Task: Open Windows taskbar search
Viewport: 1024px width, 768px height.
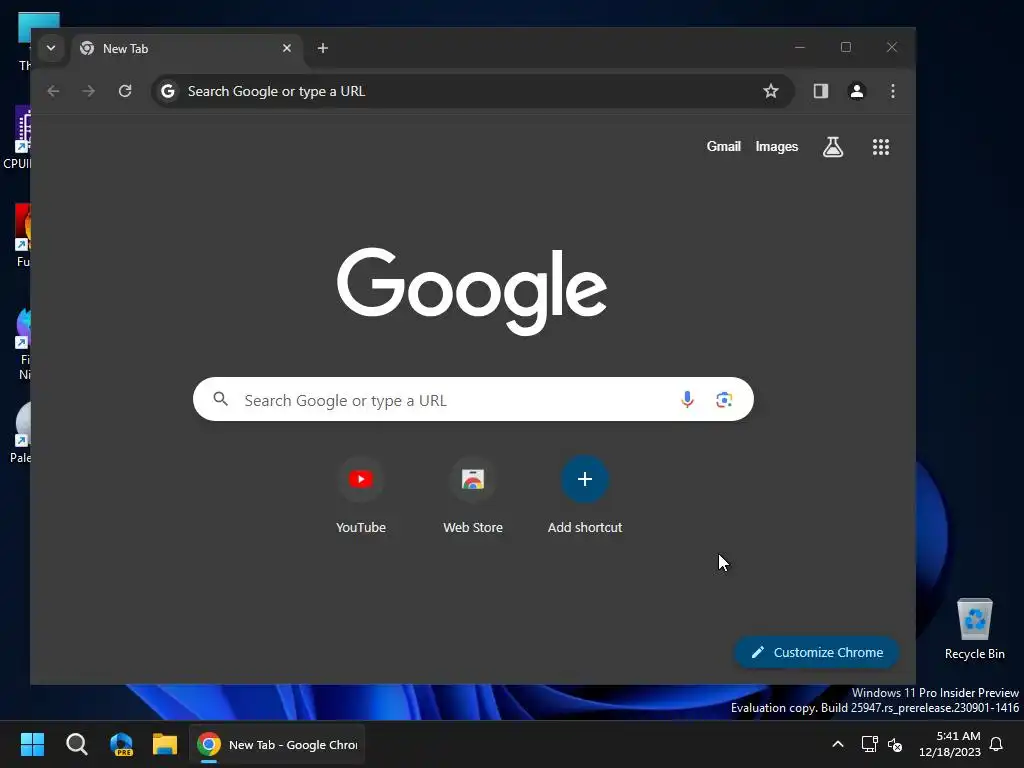Action: coord(76,744)
